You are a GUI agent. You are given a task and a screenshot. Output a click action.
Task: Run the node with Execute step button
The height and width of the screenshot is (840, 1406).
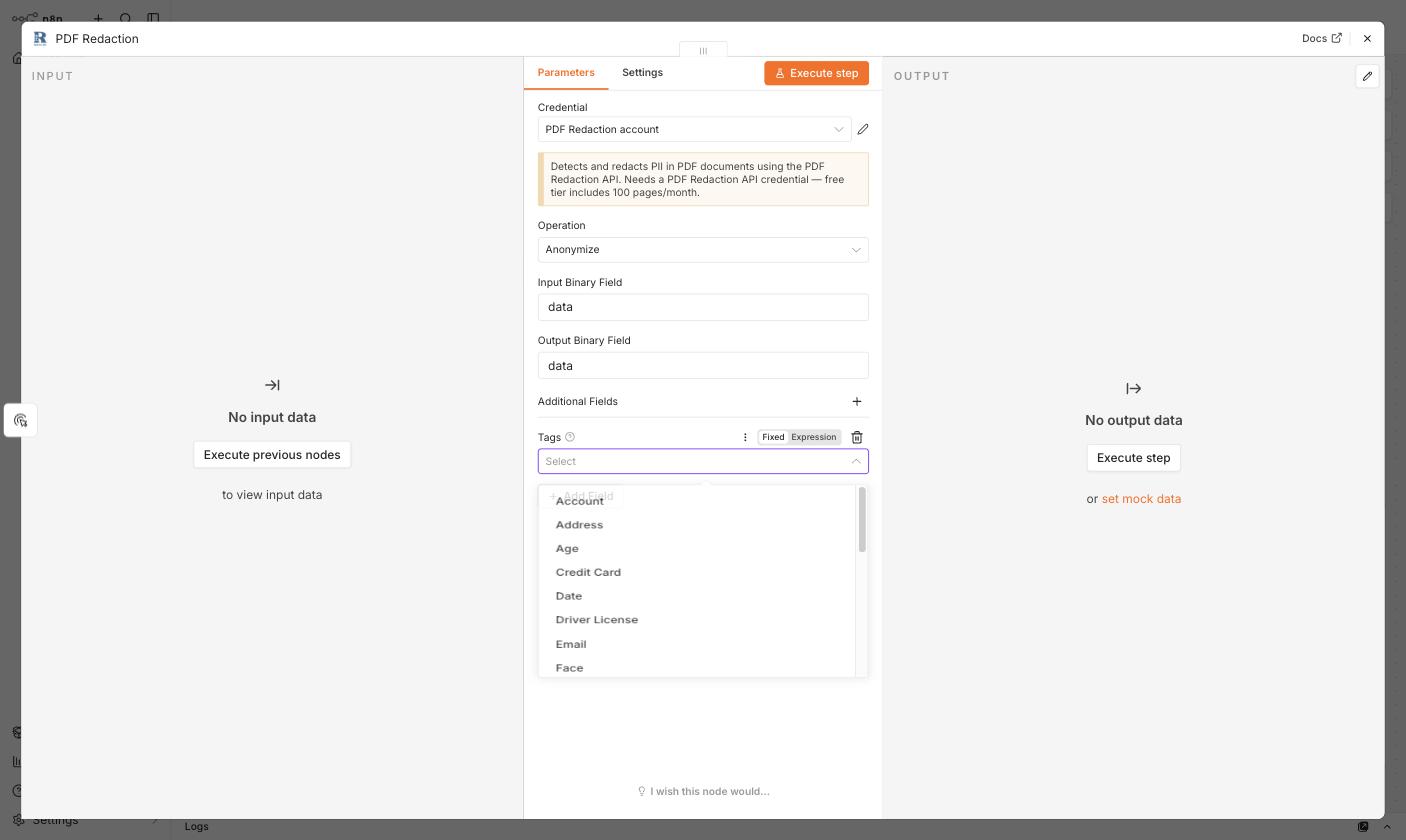pos(817,73)
